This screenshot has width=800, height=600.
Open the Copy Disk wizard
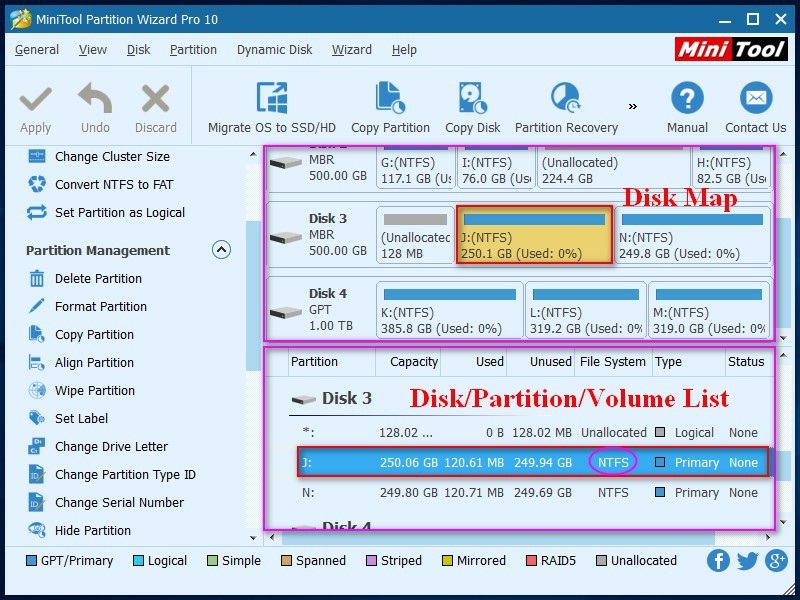[x=472, y=108]
